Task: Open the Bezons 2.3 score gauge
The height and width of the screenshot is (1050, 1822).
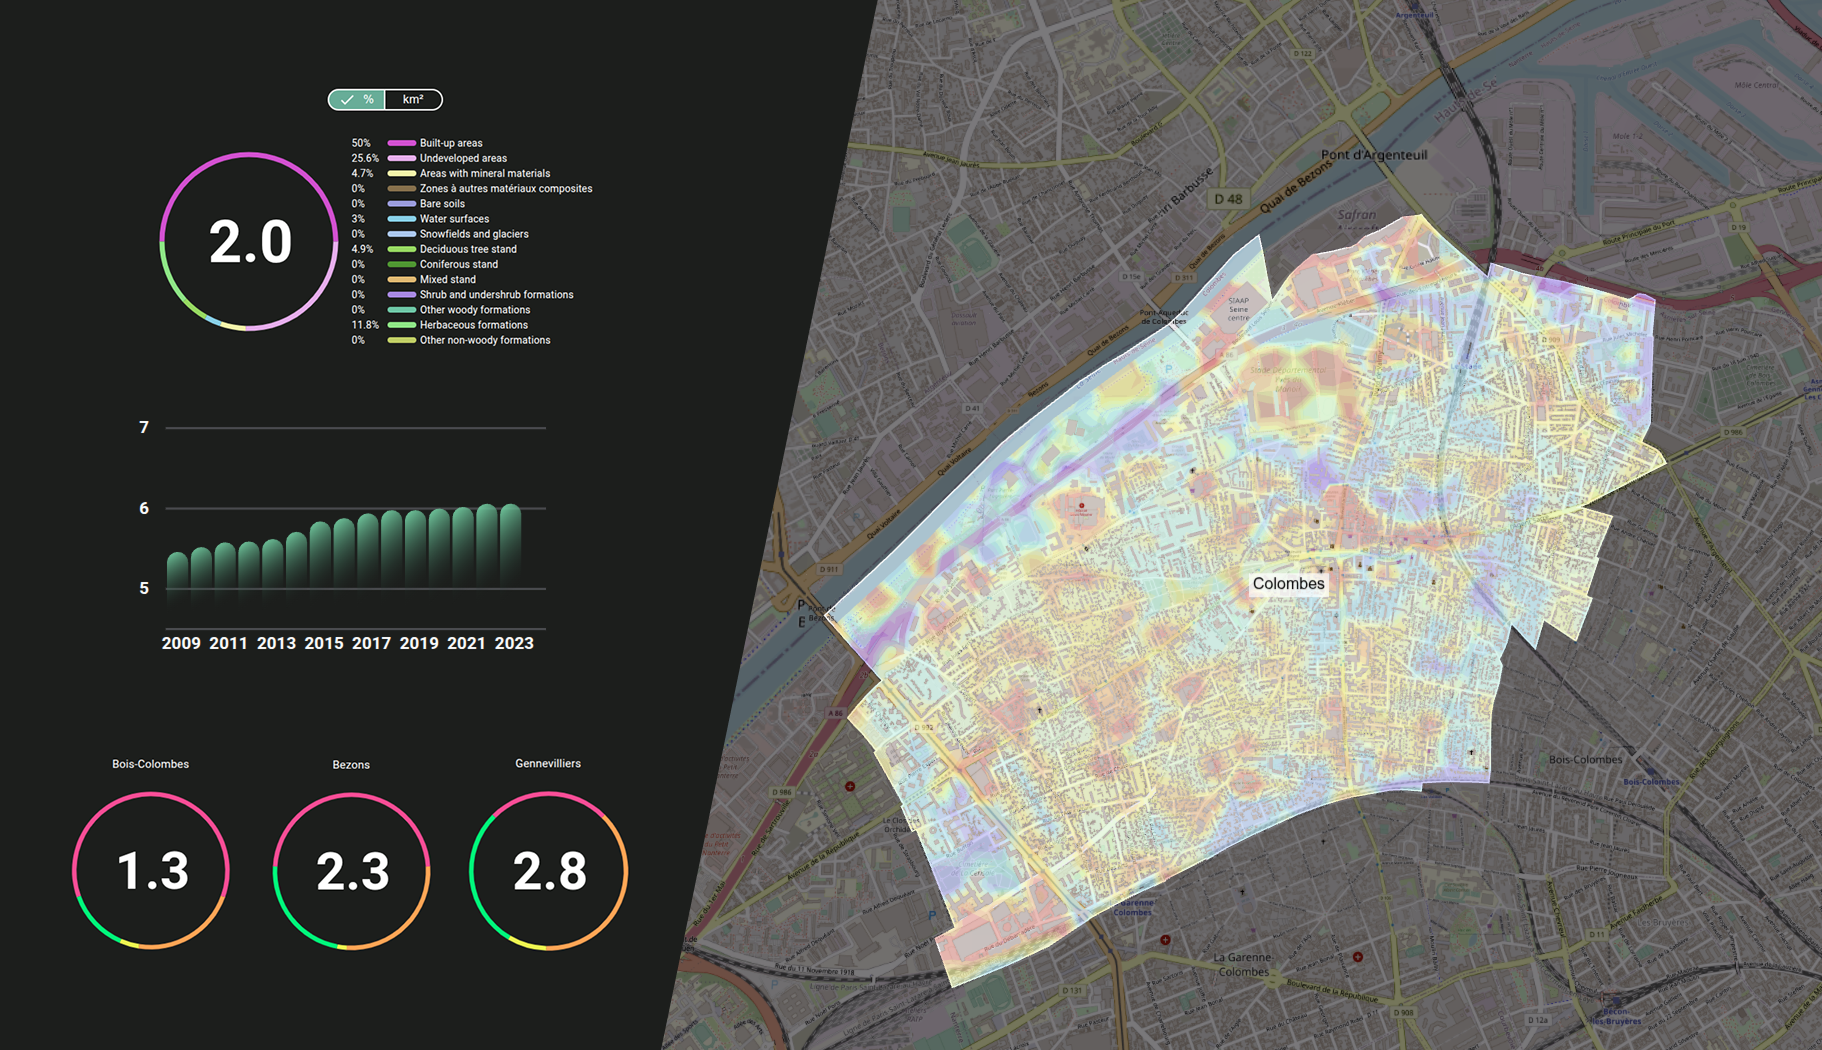Action: pyautogui.click(x=351, y=871)
